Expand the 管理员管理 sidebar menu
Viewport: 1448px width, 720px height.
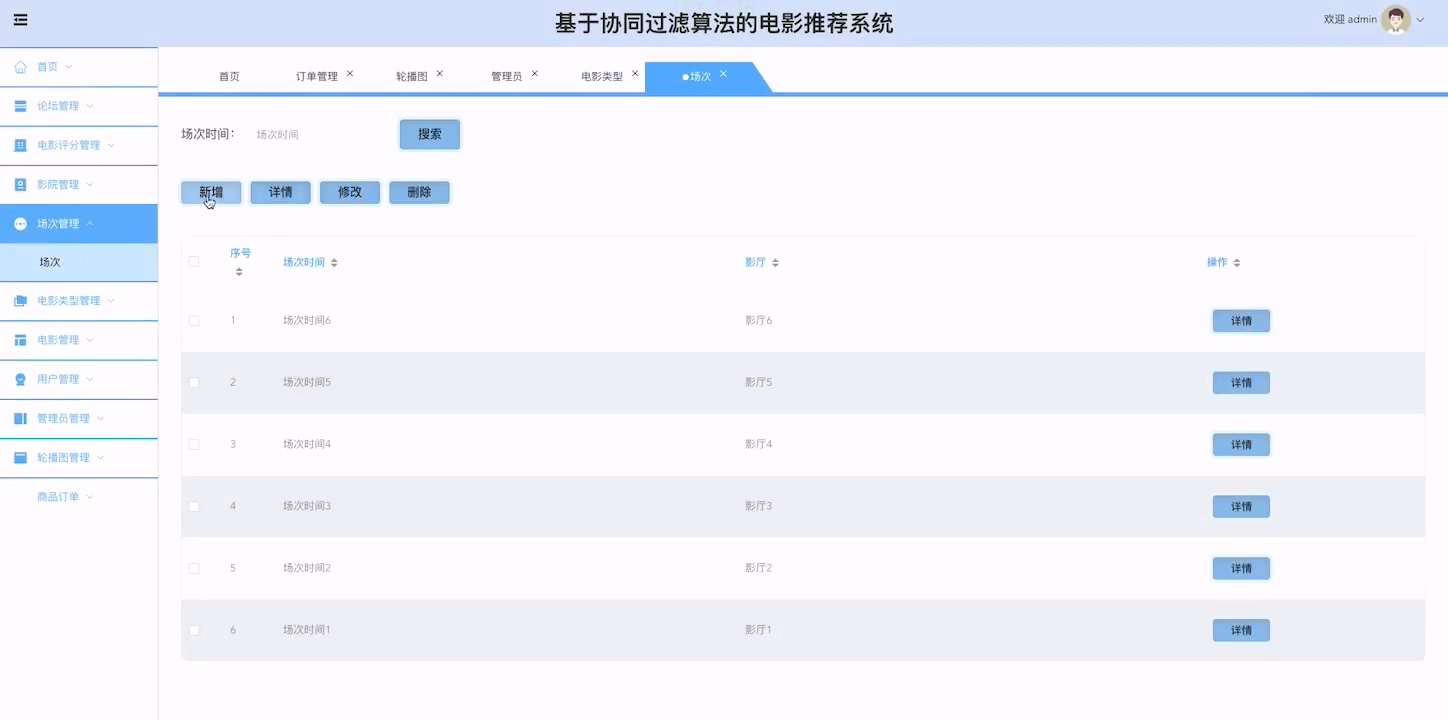(x=100, y=418)
